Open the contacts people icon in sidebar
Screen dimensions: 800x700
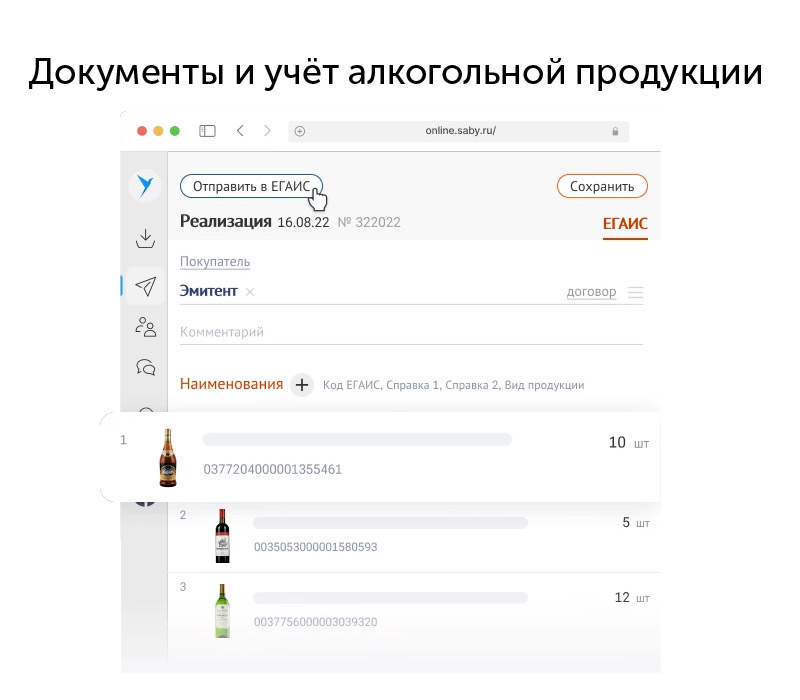click(145, 327)
